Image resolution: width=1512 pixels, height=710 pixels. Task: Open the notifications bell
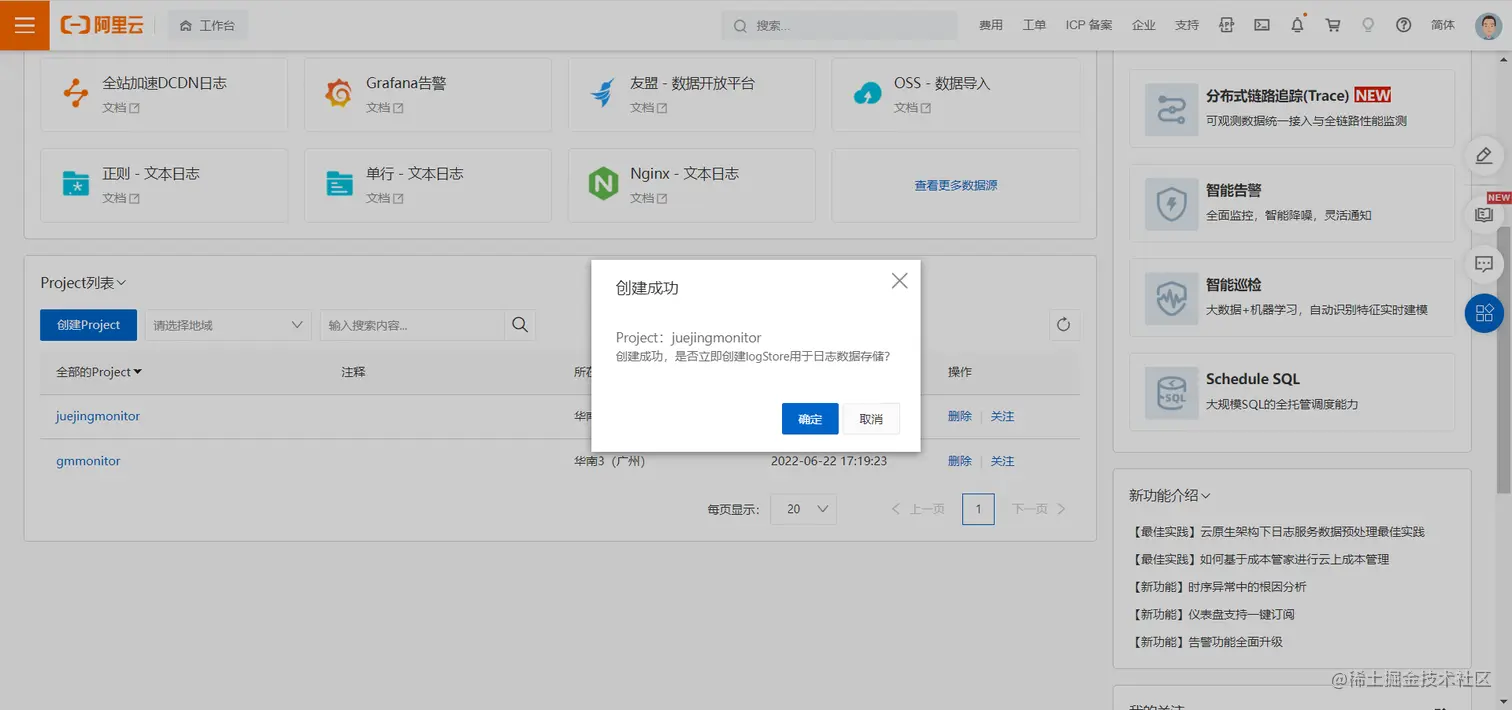[x=1297, y=25]
